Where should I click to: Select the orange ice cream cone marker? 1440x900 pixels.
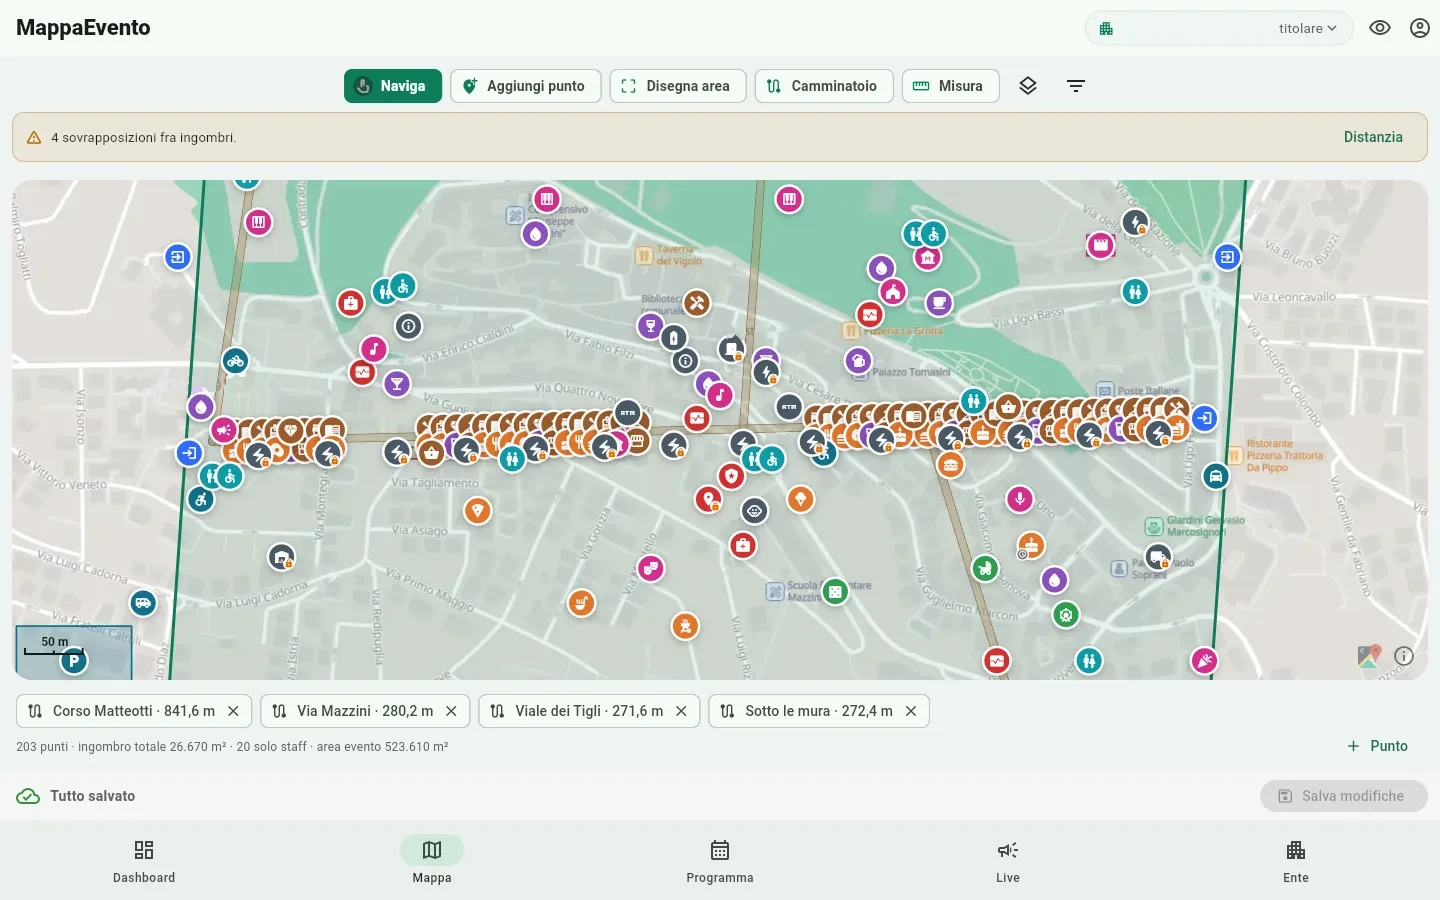[800, 499]
